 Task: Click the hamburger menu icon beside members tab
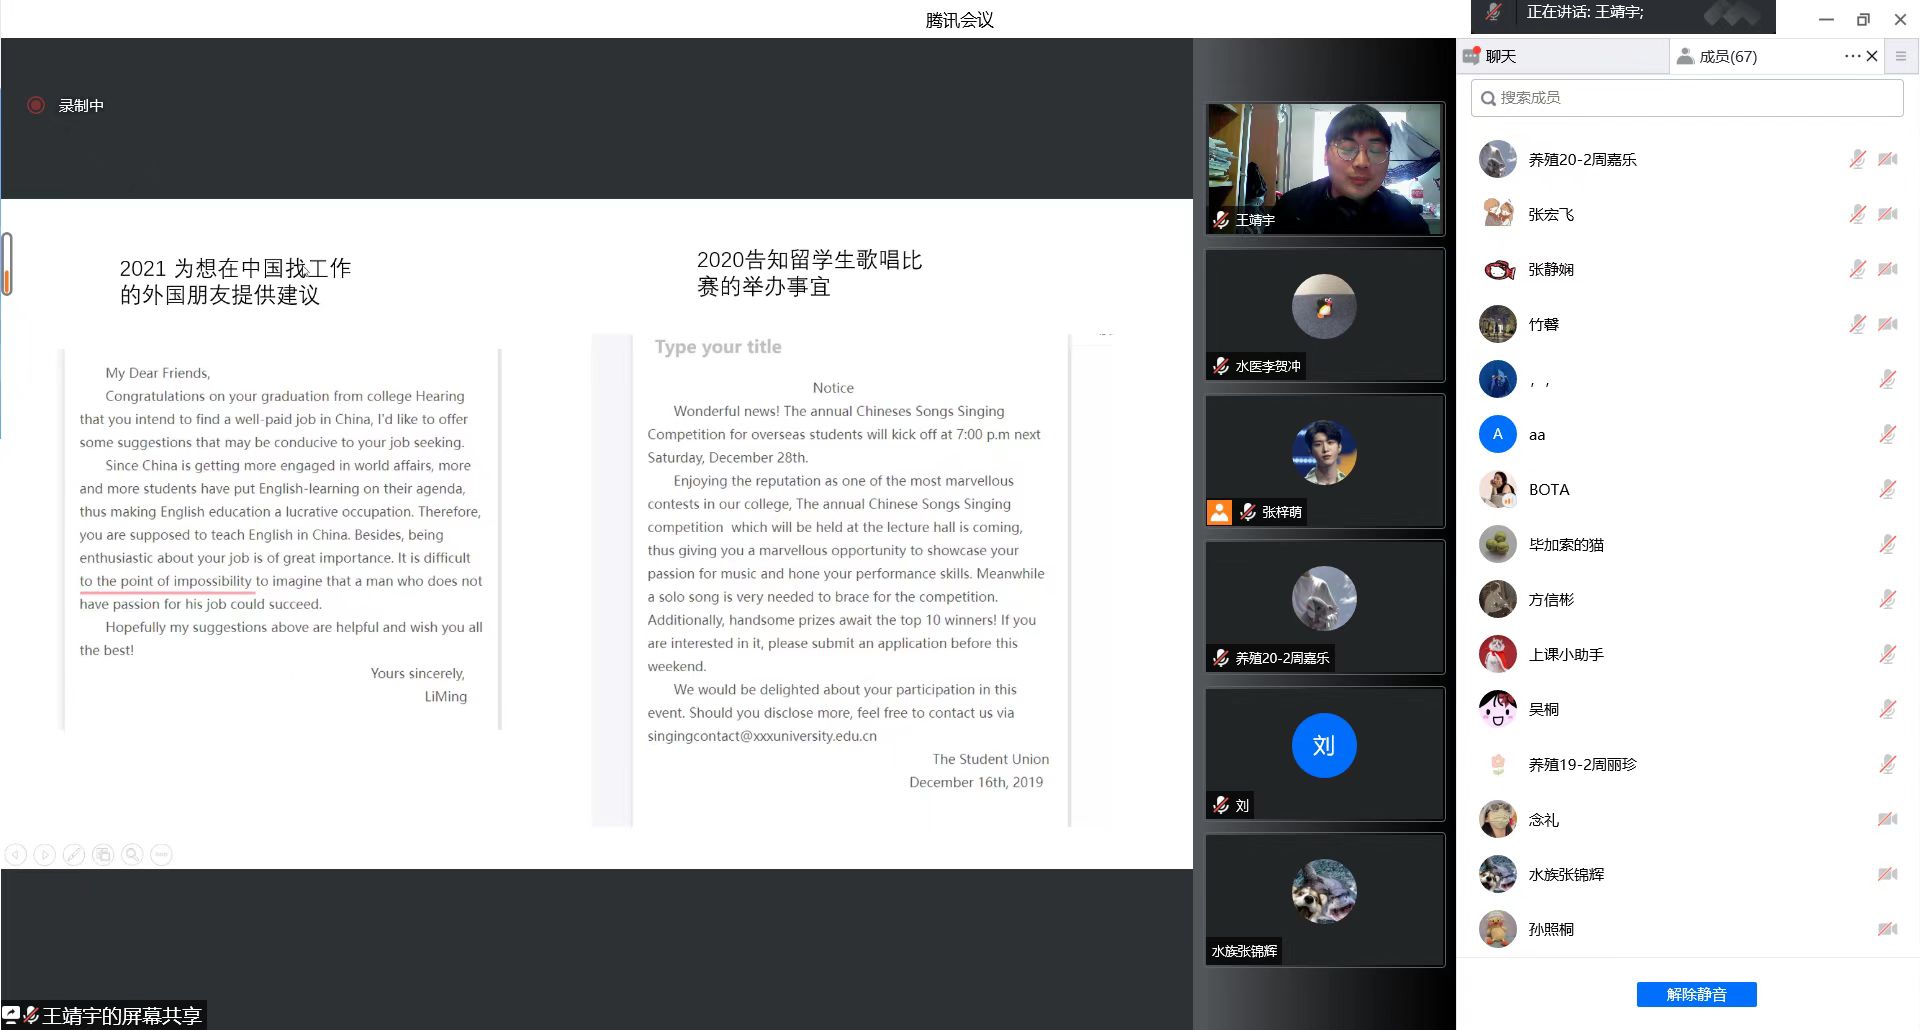pyautogui.click(x=1901, y=57)
